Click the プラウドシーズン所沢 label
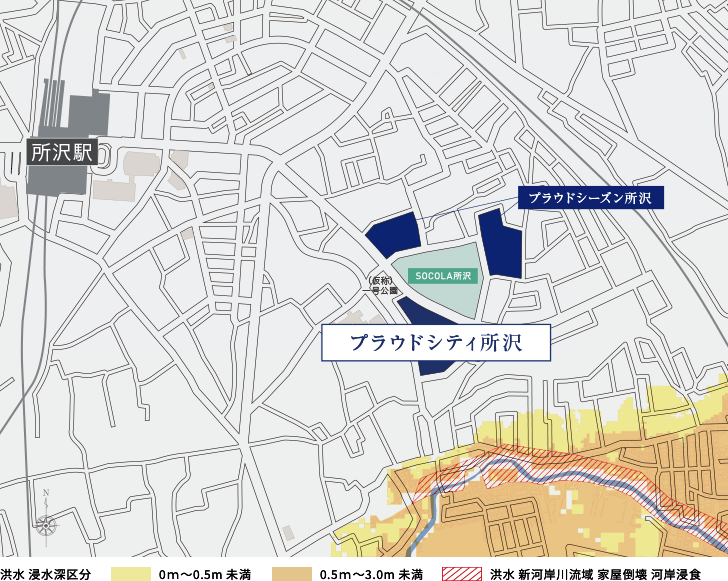 tap(591, 198)
